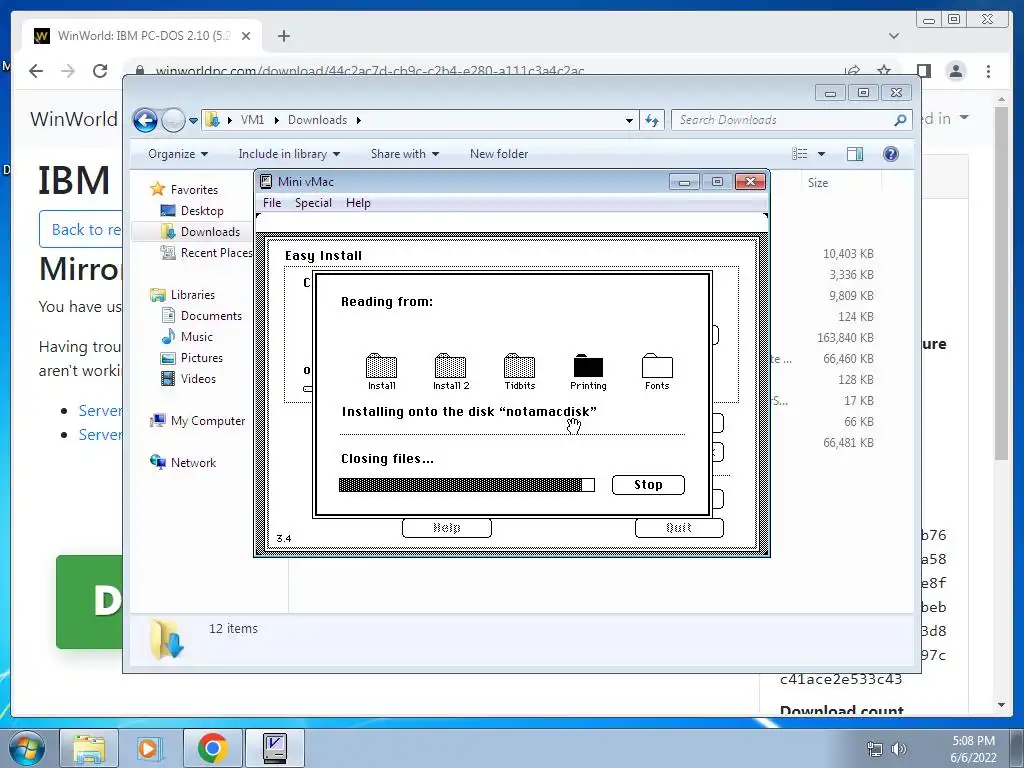
Task: Change view with the Explorer views icon
Action: pos(799,154)
